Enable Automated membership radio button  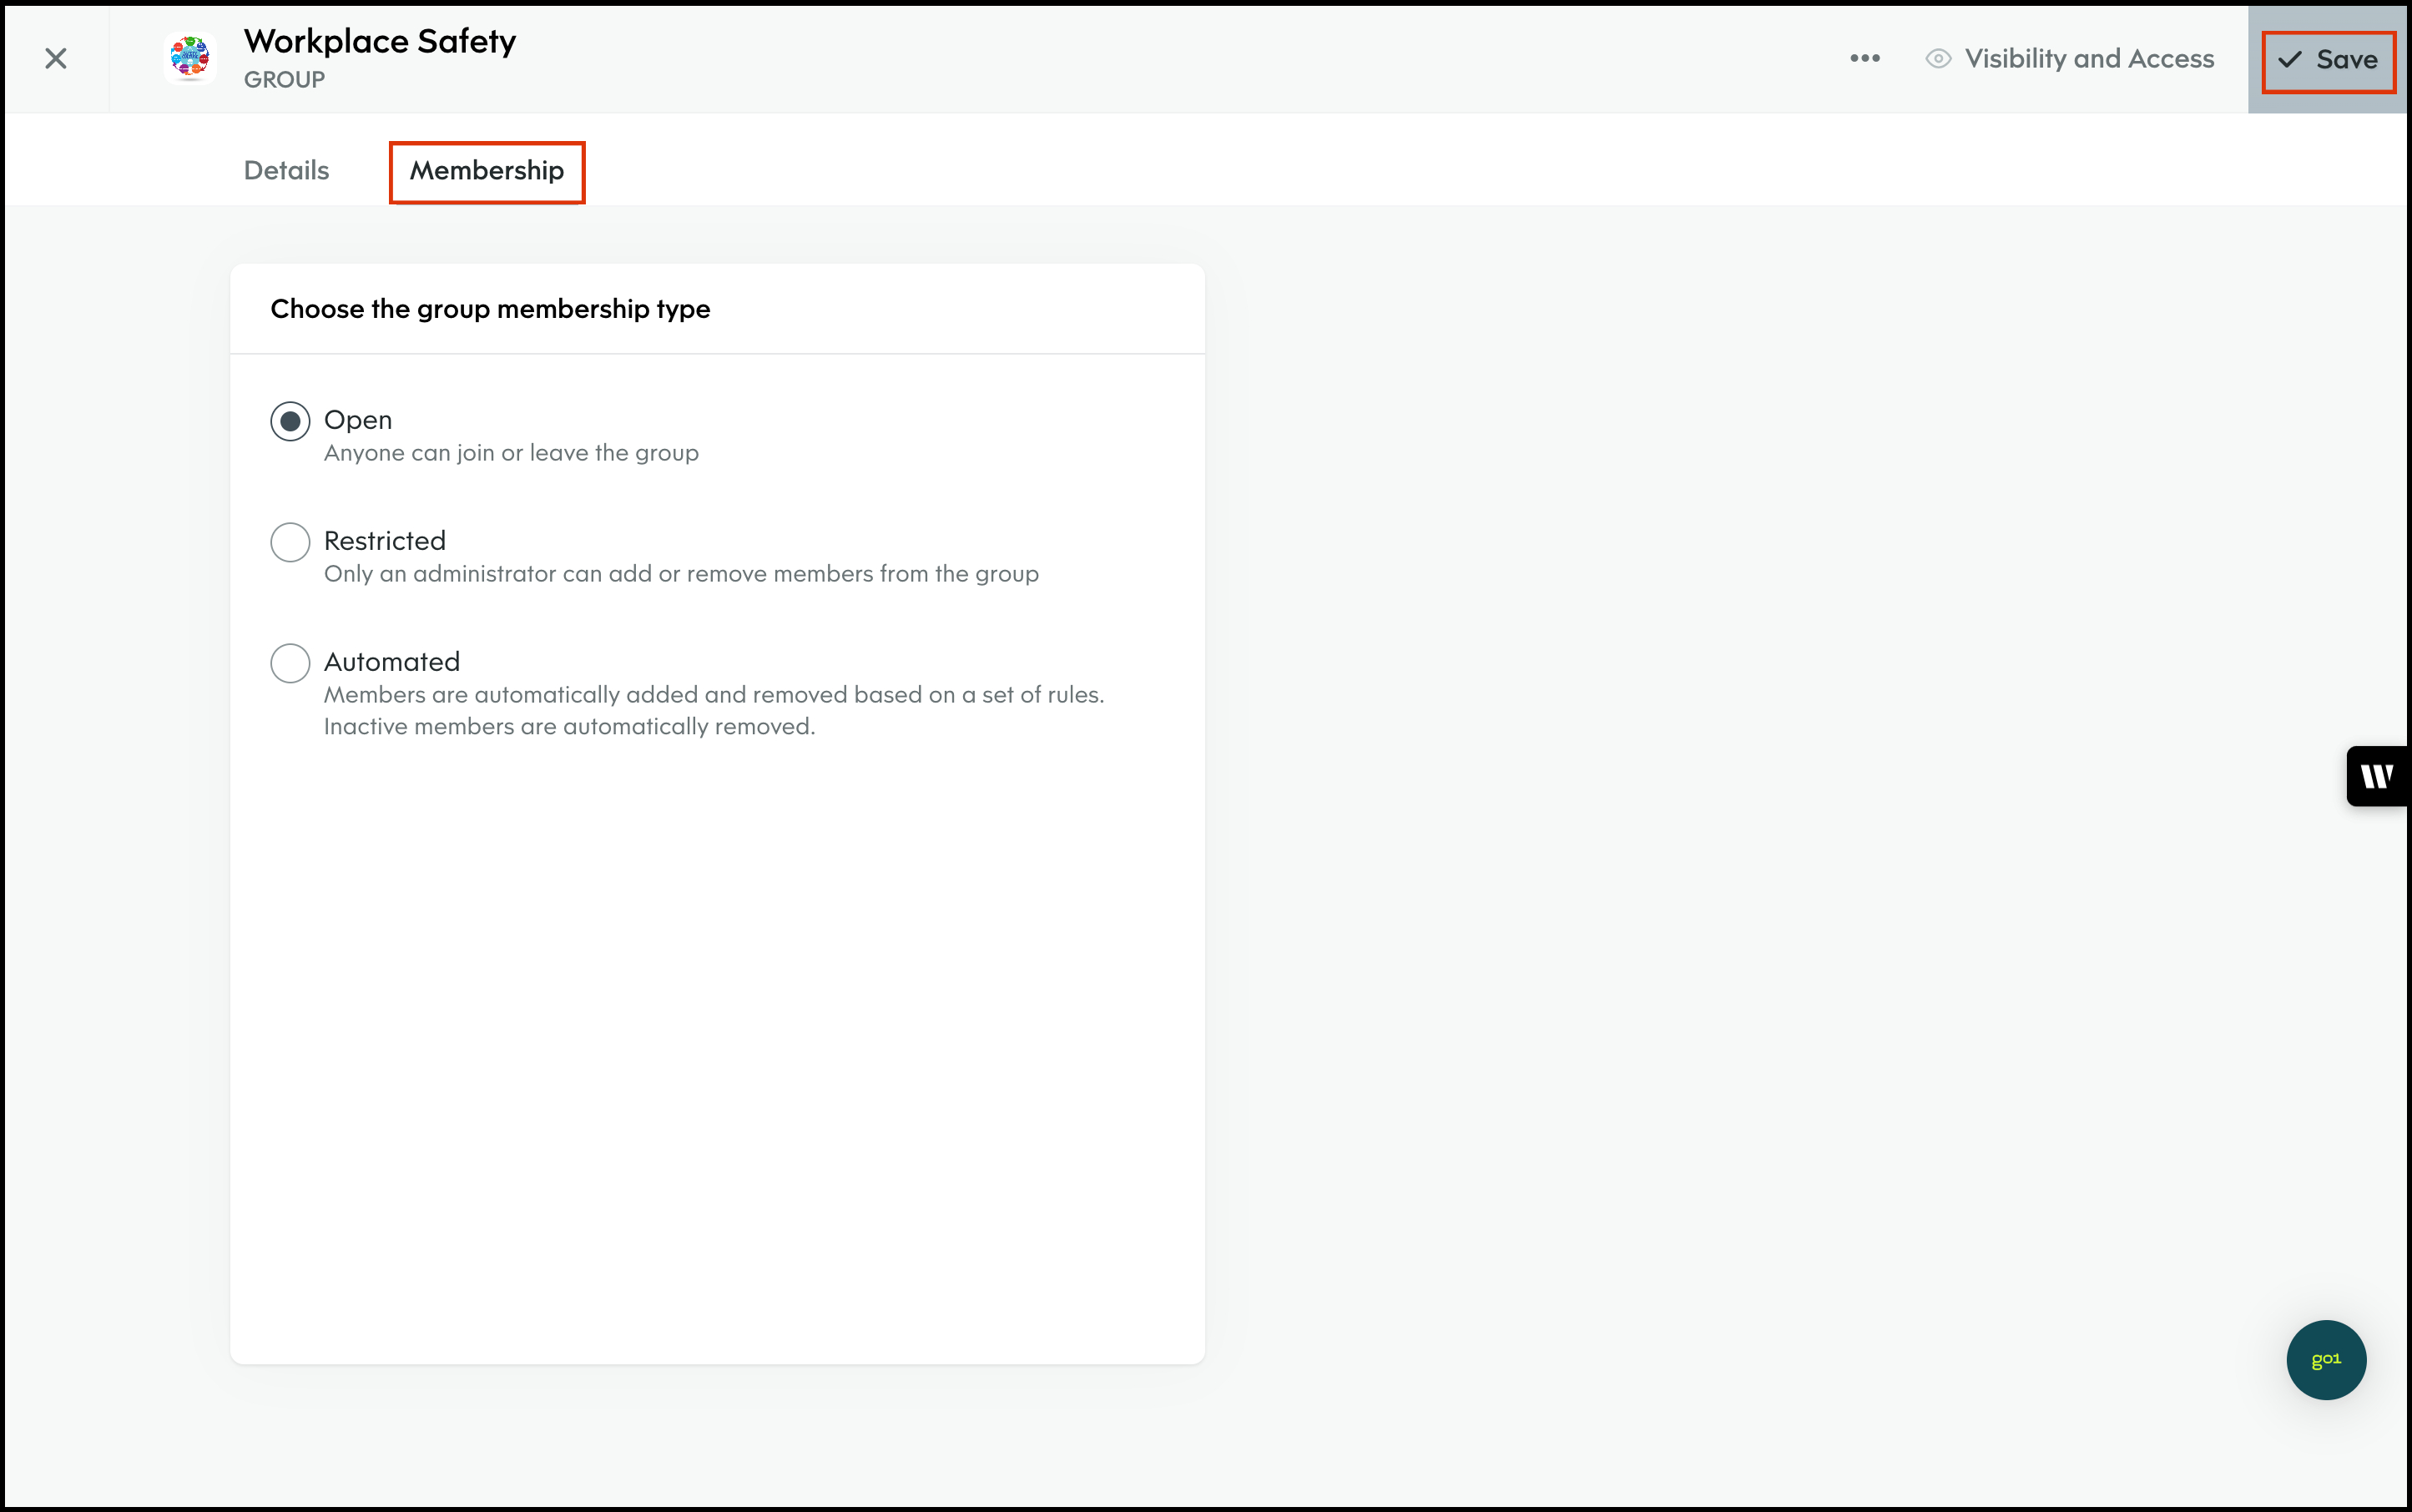point(290,663)
